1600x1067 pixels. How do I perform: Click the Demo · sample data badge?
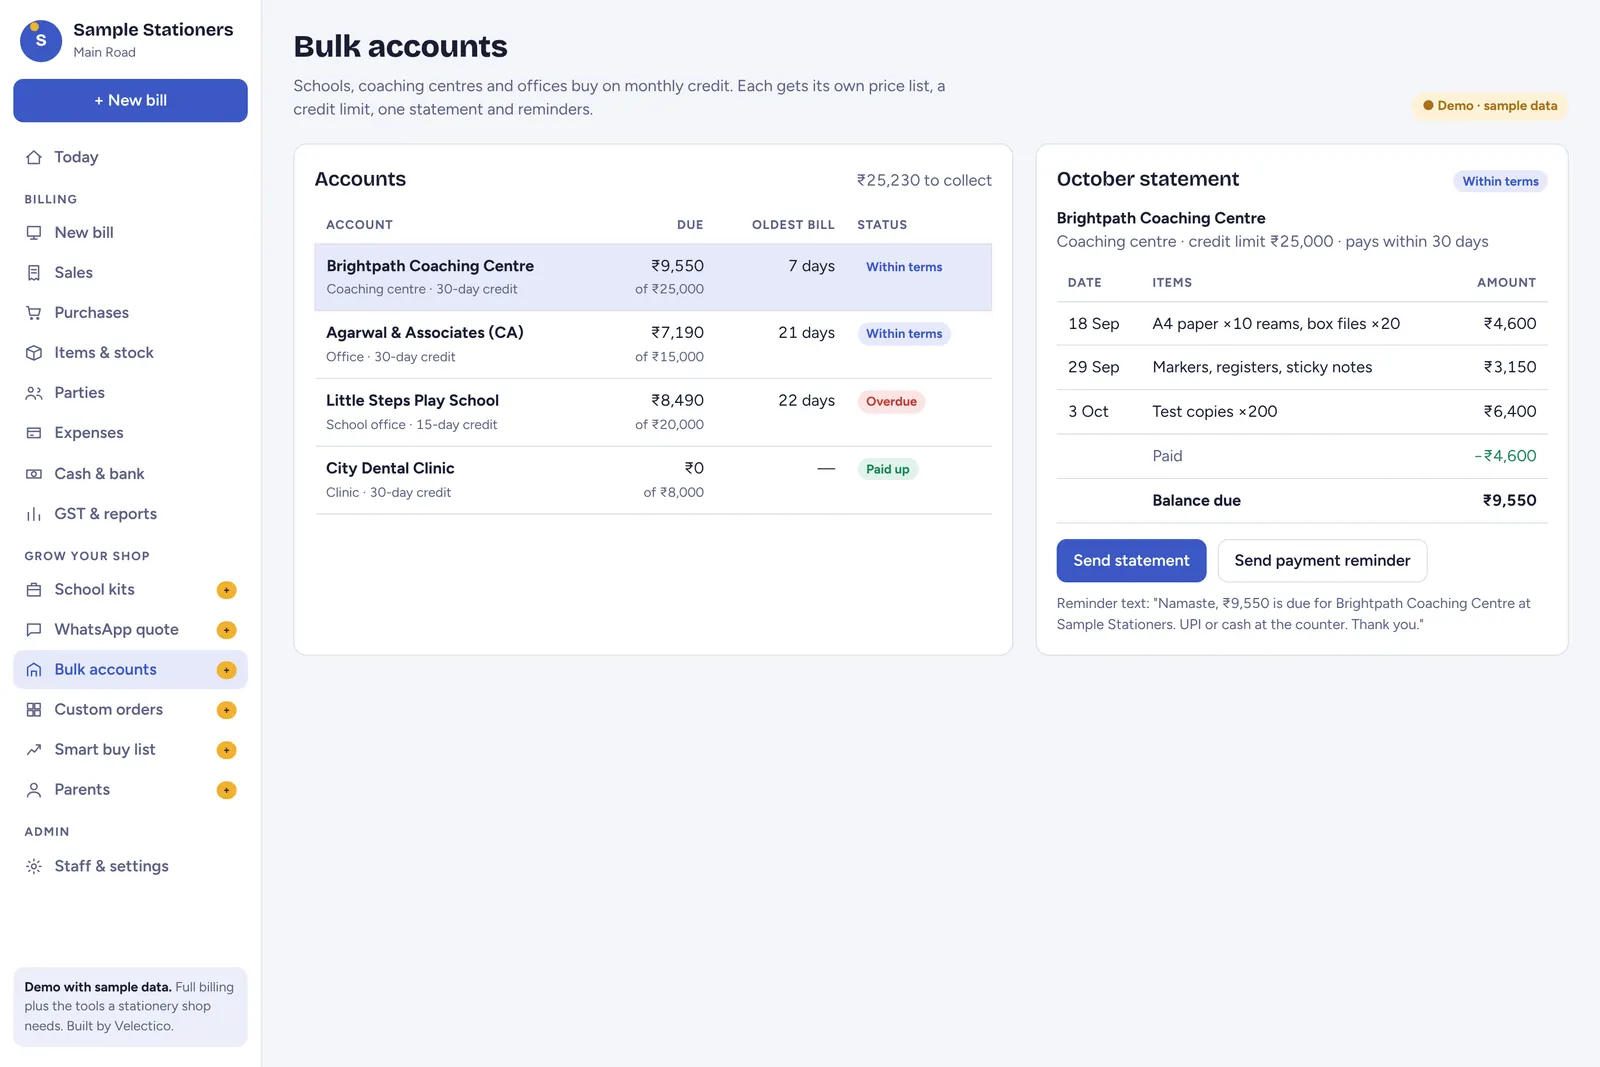pos(1490,105)
